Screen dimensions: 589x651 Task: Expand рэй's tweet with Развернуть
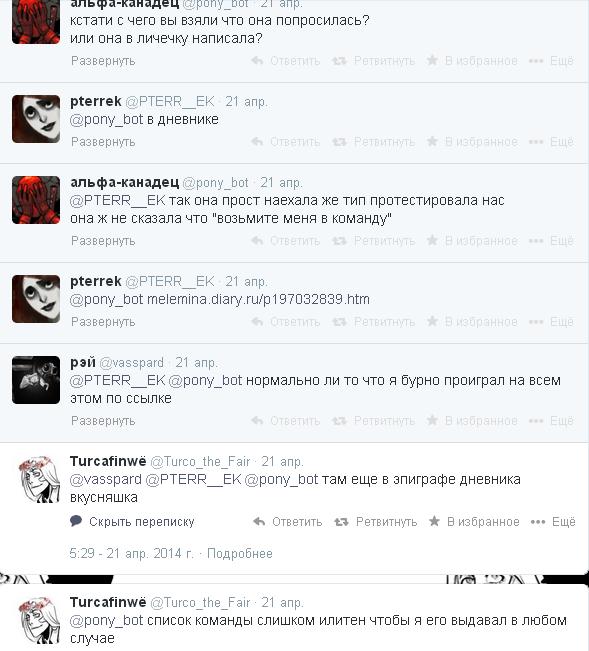coord(103,421)
